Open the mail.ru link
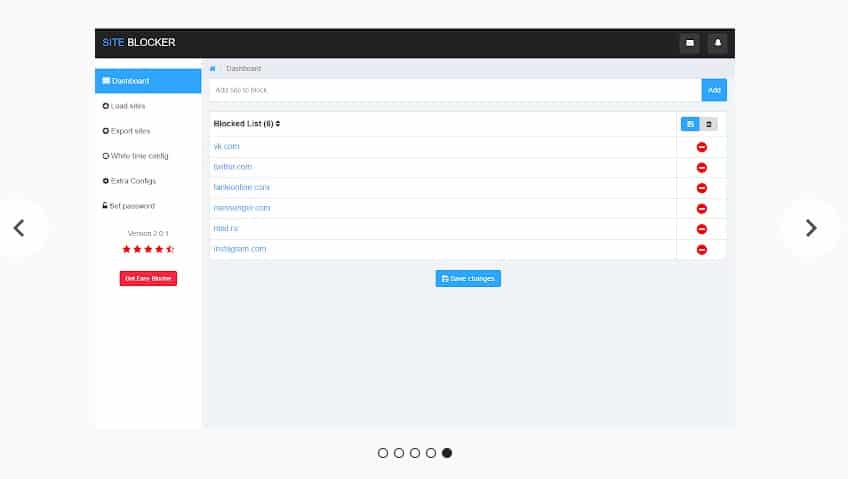848x479 pixels. pos(226,228)
